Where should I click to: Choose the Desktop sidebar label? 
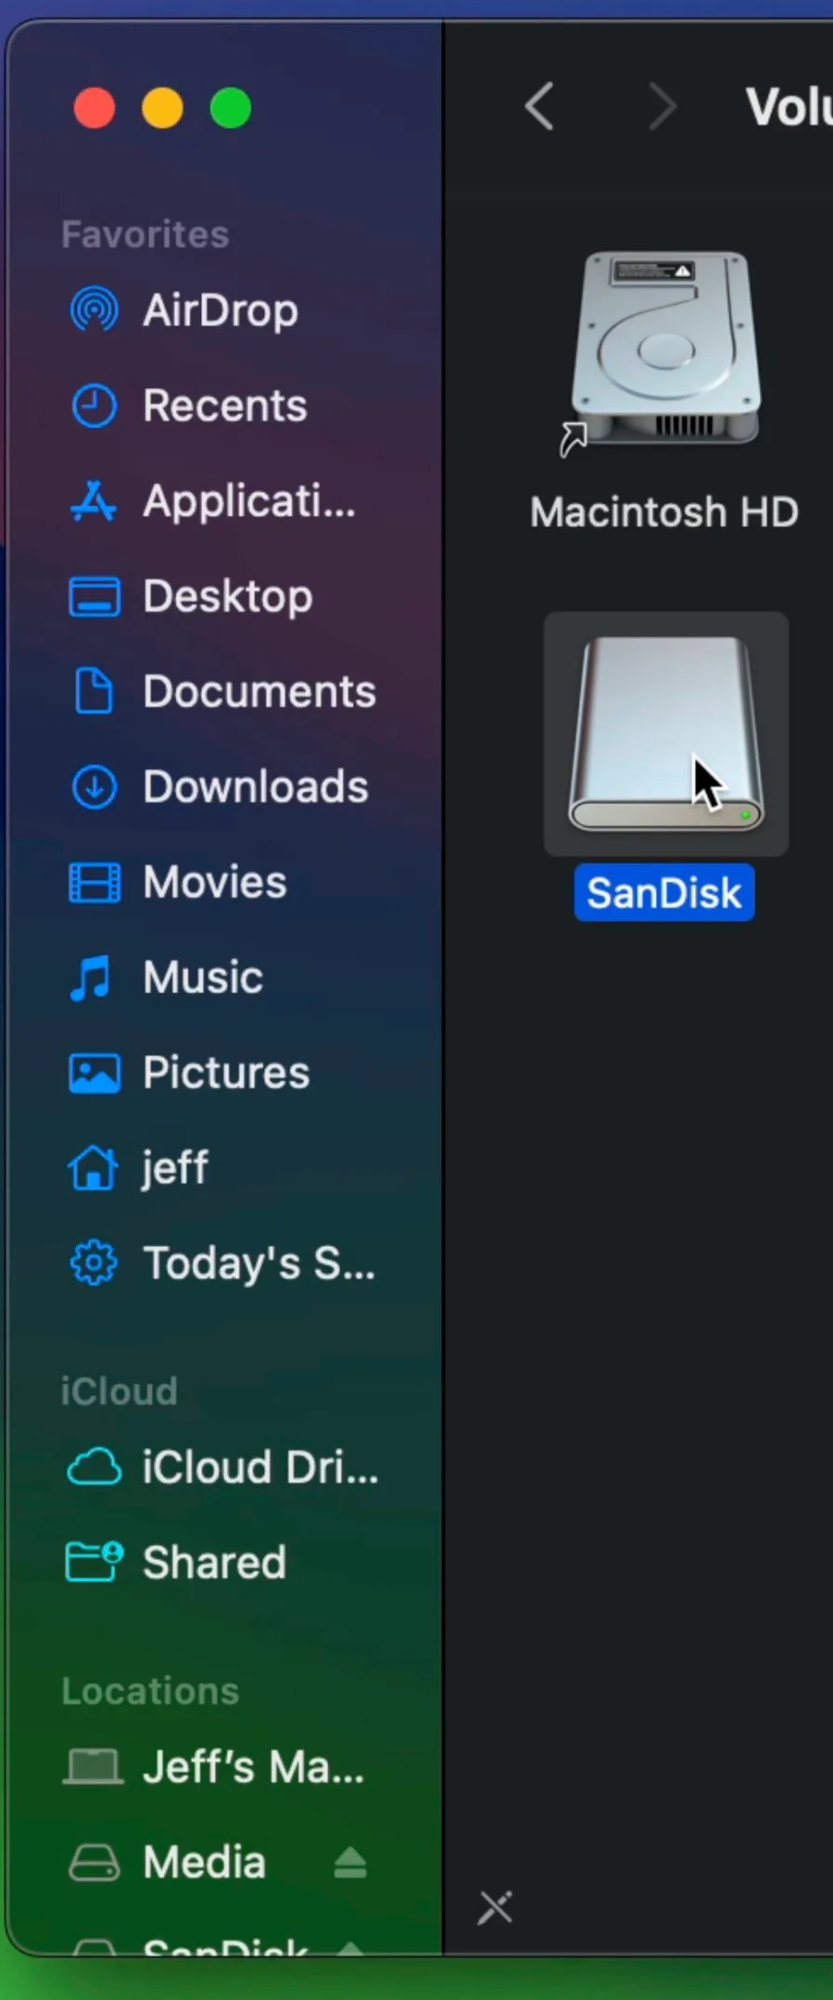(228, 597)
